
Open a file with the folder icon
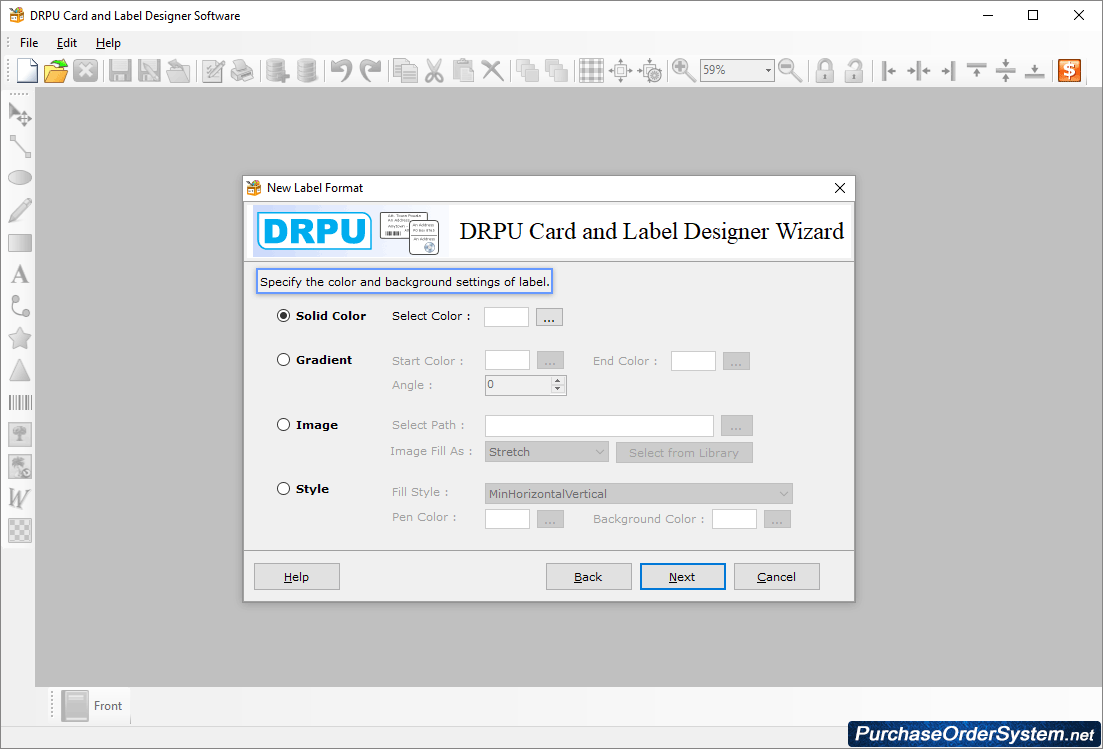point(56,70)
